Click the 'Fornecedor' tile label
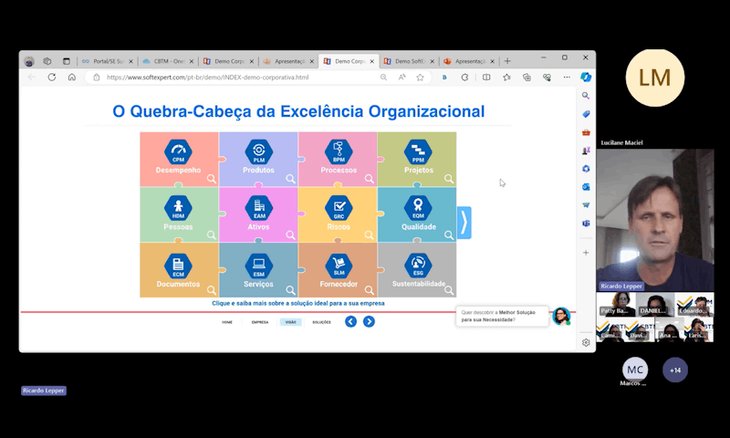Screen dimensions: 730x438 click(x=338, y=284)
